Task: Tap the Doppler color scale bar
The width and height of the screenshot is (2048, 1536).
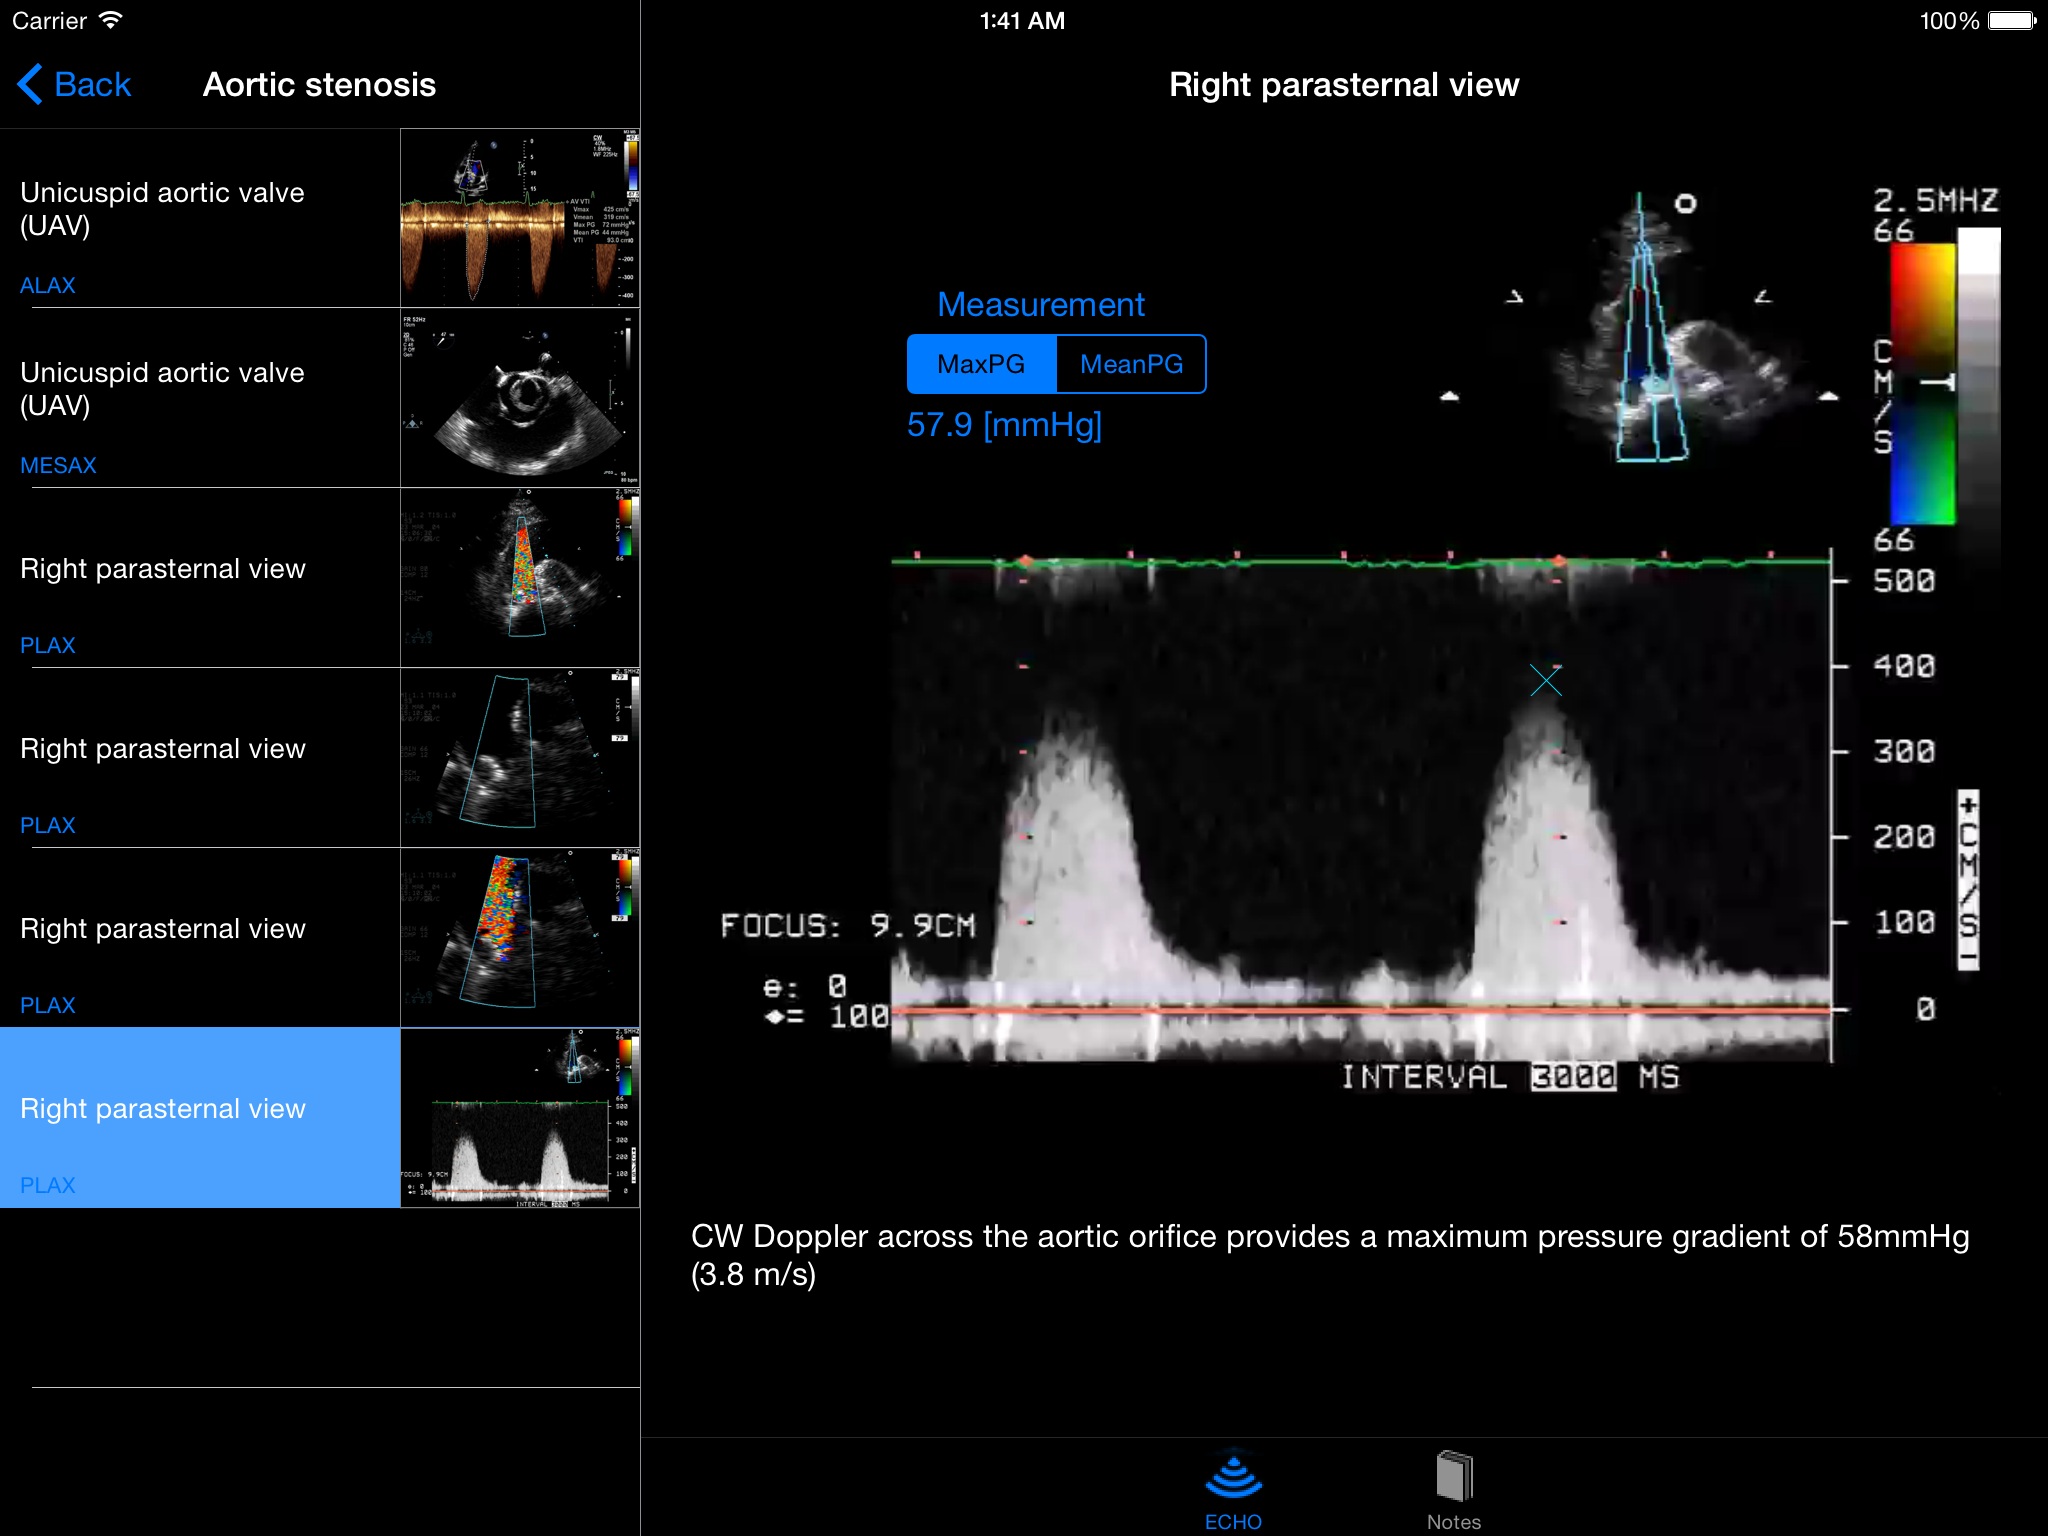Action: click(x=1923, y=385)
